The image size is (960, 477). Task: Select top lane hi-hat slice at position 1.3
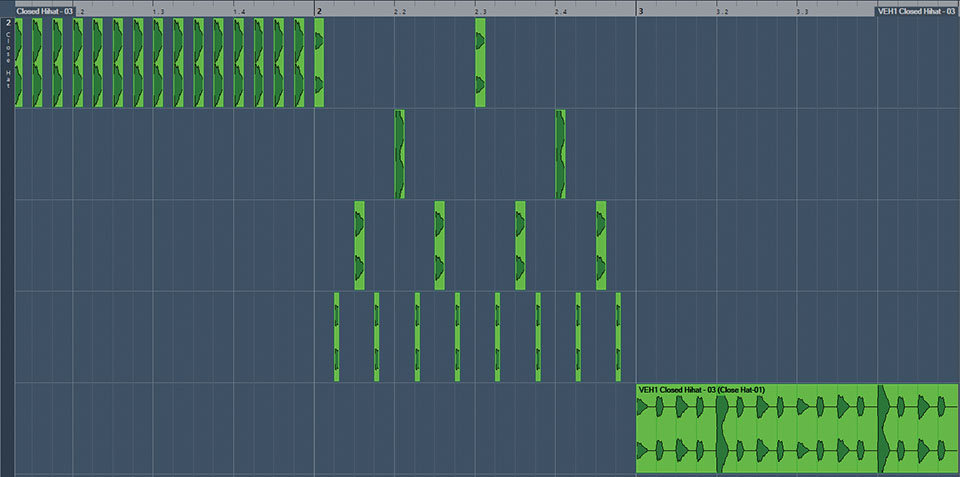point(158,62)
